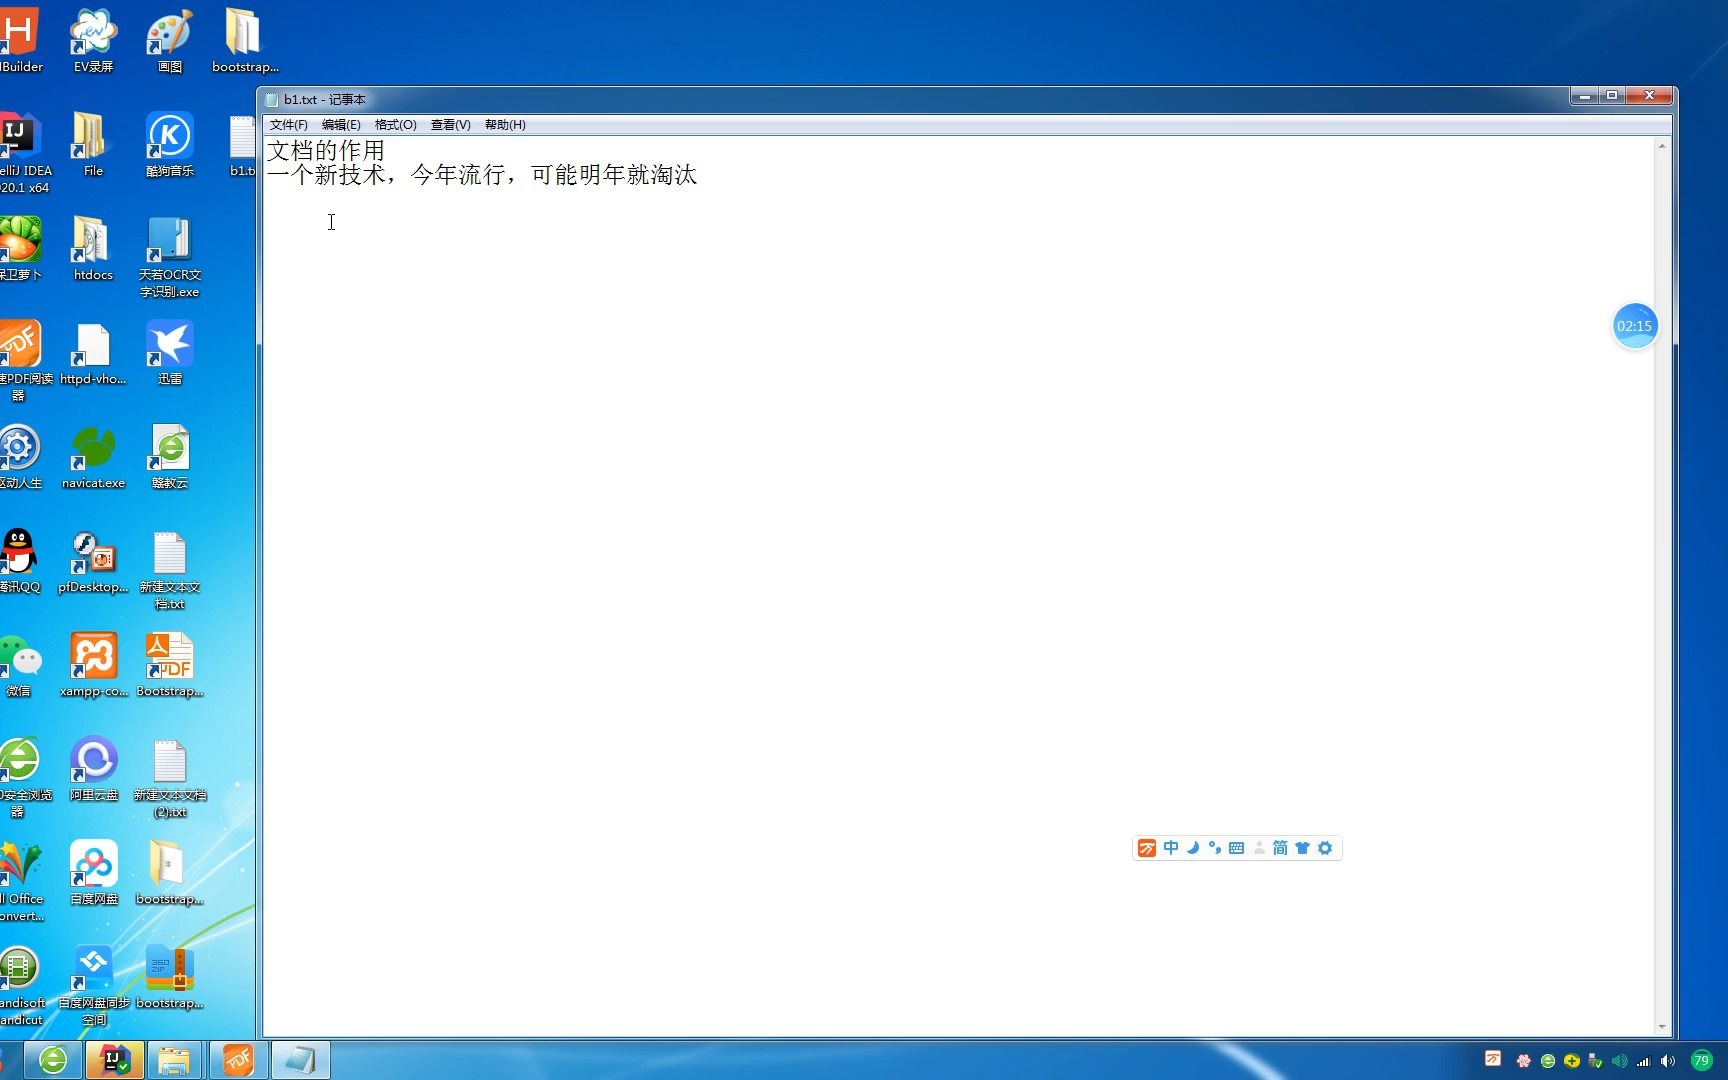Select the 画图 desktop icon

(x=170, y=41)
